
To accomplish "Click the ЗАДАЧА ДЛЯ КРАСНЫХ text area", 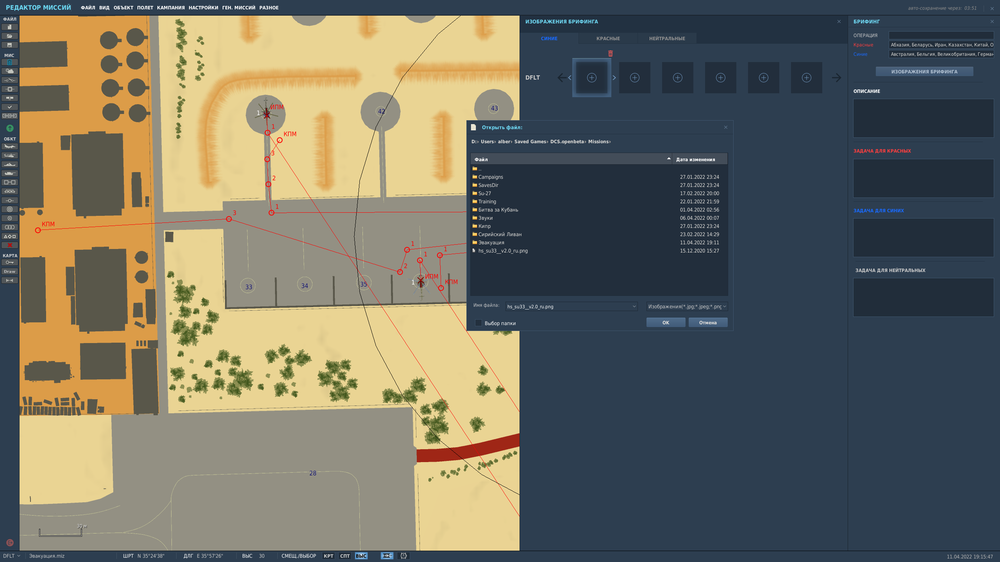I will (923, 178).
